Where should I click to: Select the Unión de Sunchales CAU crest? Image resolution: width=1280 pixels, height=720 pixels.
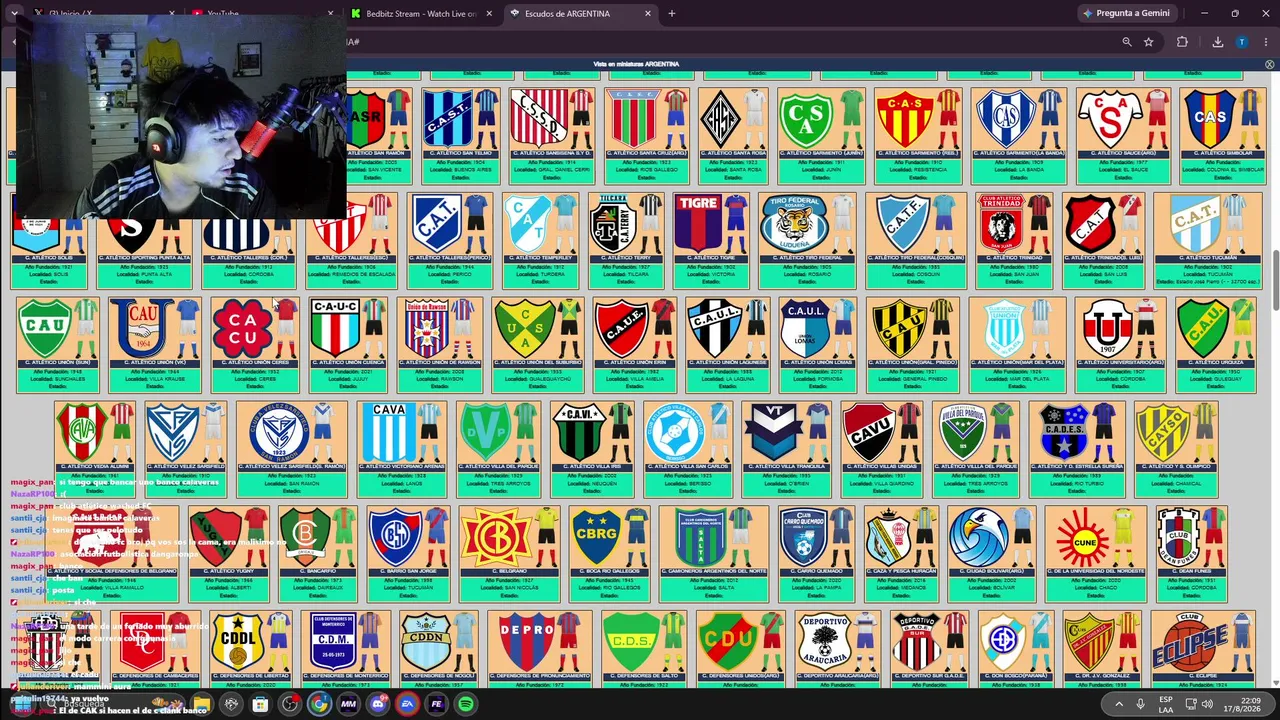[x=58, y=345]
